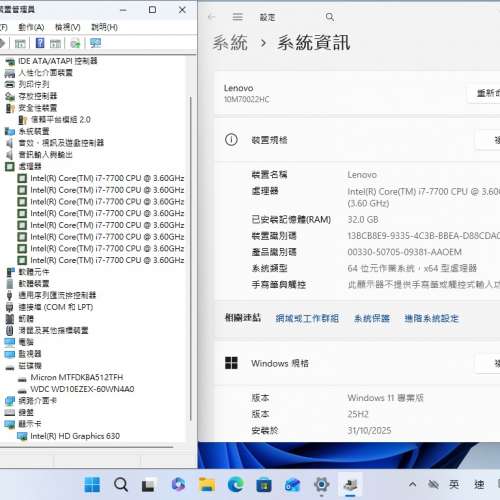500x500 pixels.
Task: Click the Copy button beside 裝置規格
Action: click(x=488, y=140)
